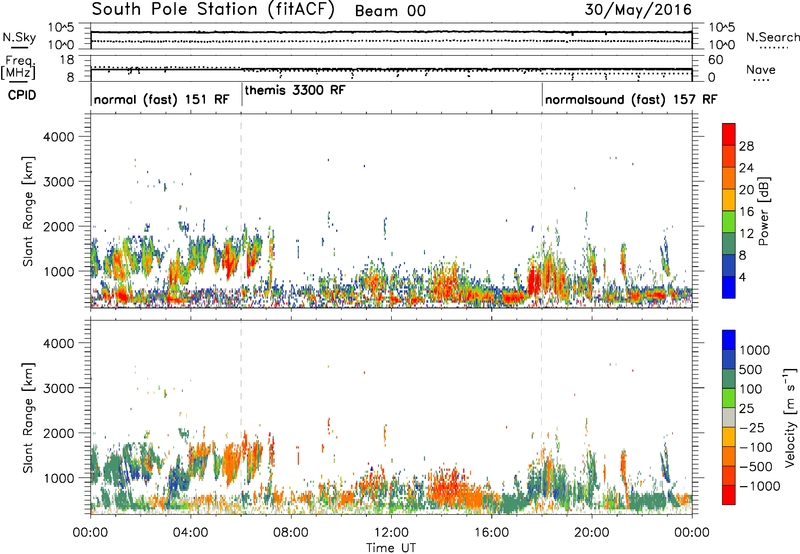Click the date "30/May/2016"
Image resolution: width=800 pixels, height=554 pixels.
638,9
